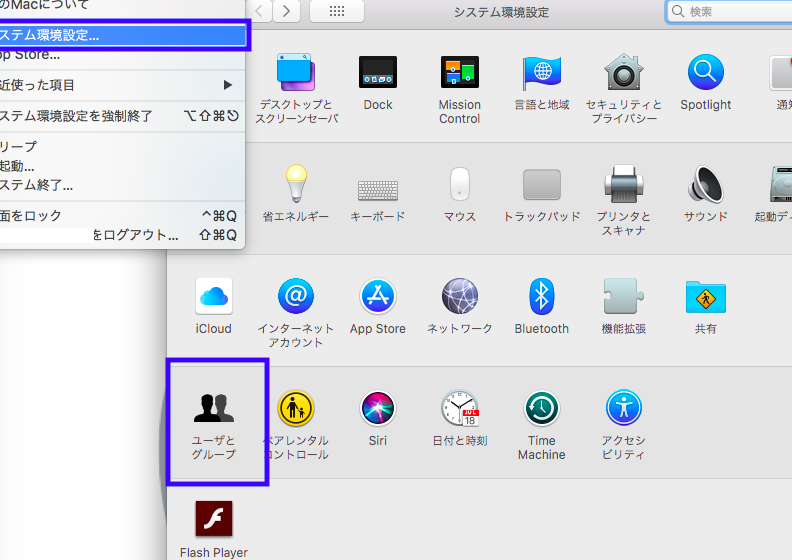The height and width of the screenshot is (560, 792).
Task: Choose システム環境設定… in Apple menu
Action: coord(123,35)
